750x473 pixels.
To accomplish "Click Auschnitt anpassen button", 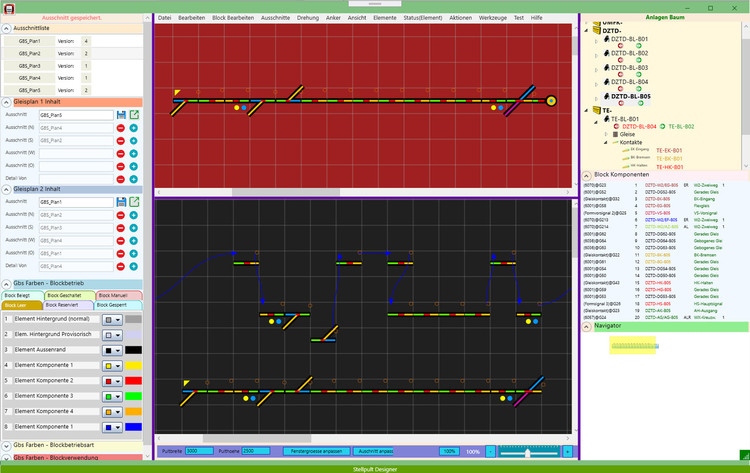I will tap(380, 451).
